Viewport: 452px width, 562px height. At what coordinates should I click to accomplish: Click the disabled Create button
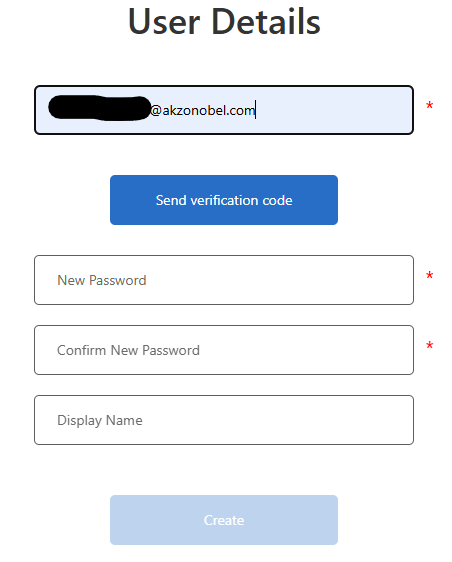224,520
